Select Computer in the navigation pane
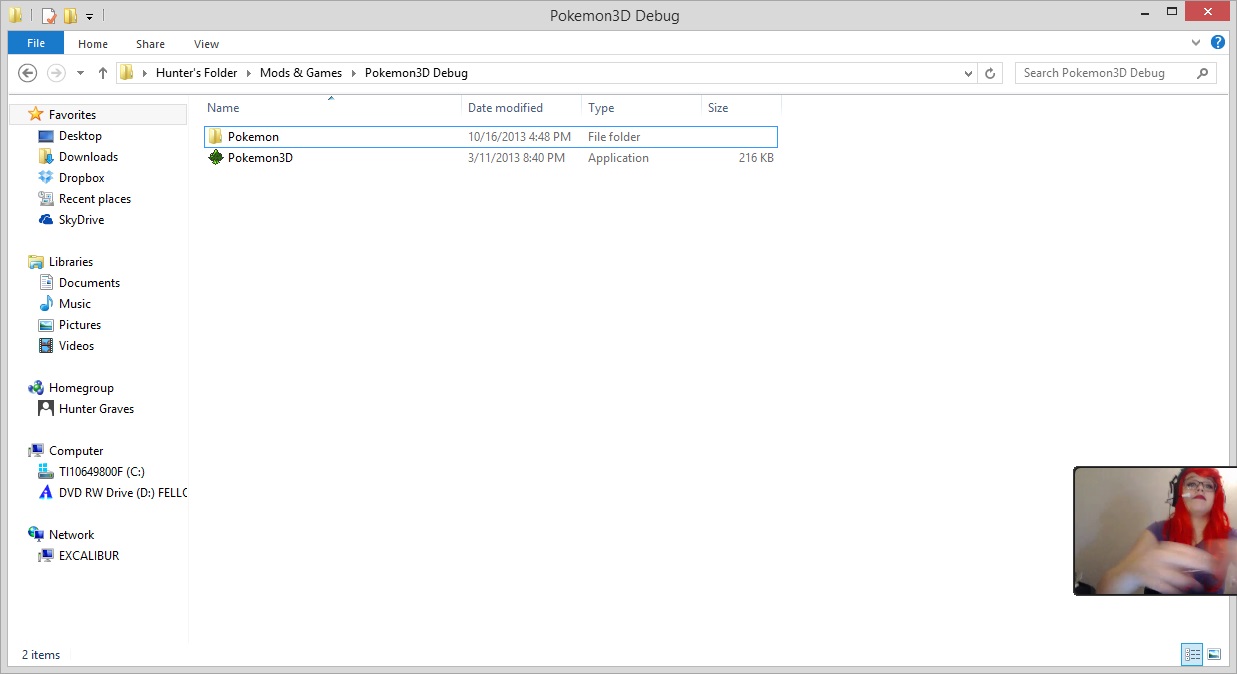This screenshot has height=674, width=1237. (x=76, y=451)
